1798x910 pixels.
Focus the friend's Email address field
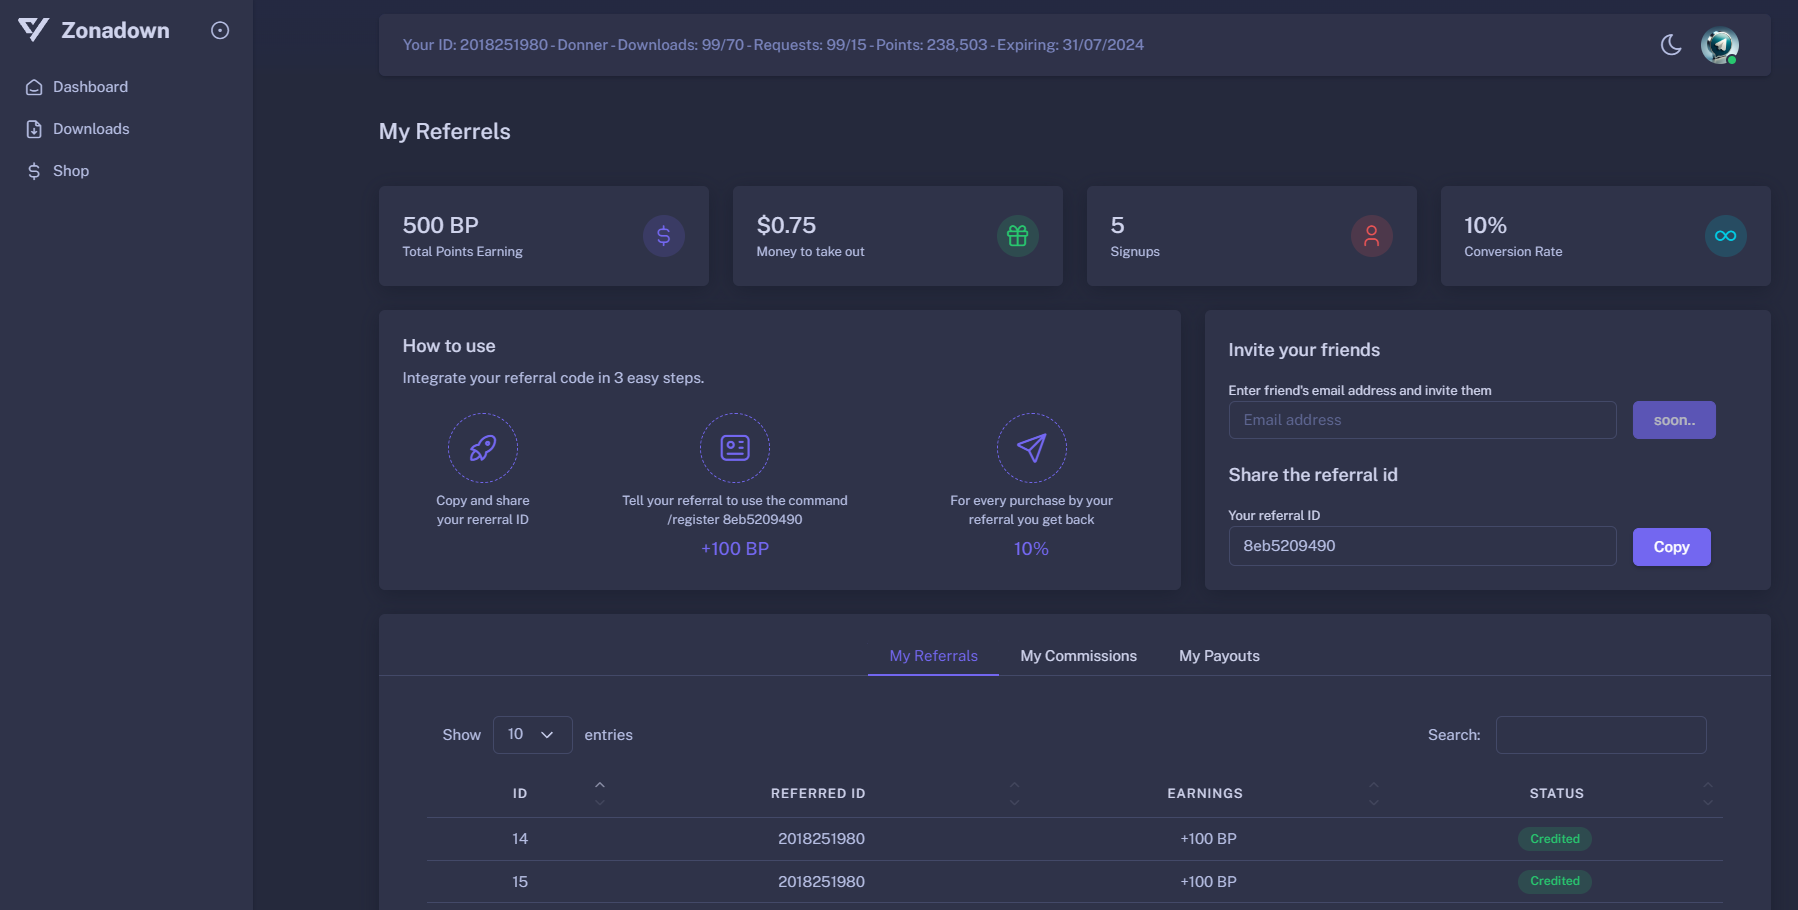pyautogui.click(x=1422, y=420)
